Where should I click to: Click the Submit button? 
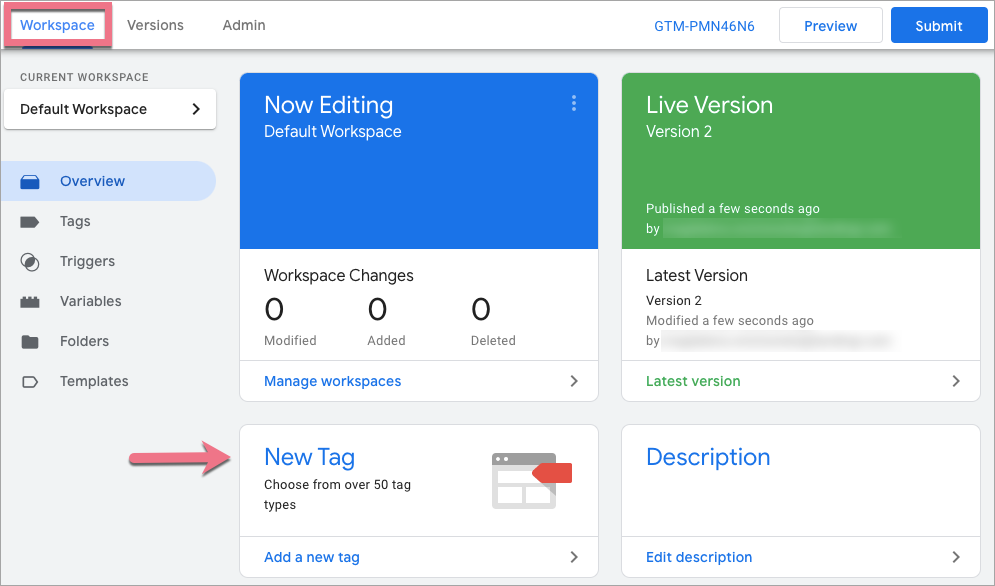(938, 25)
